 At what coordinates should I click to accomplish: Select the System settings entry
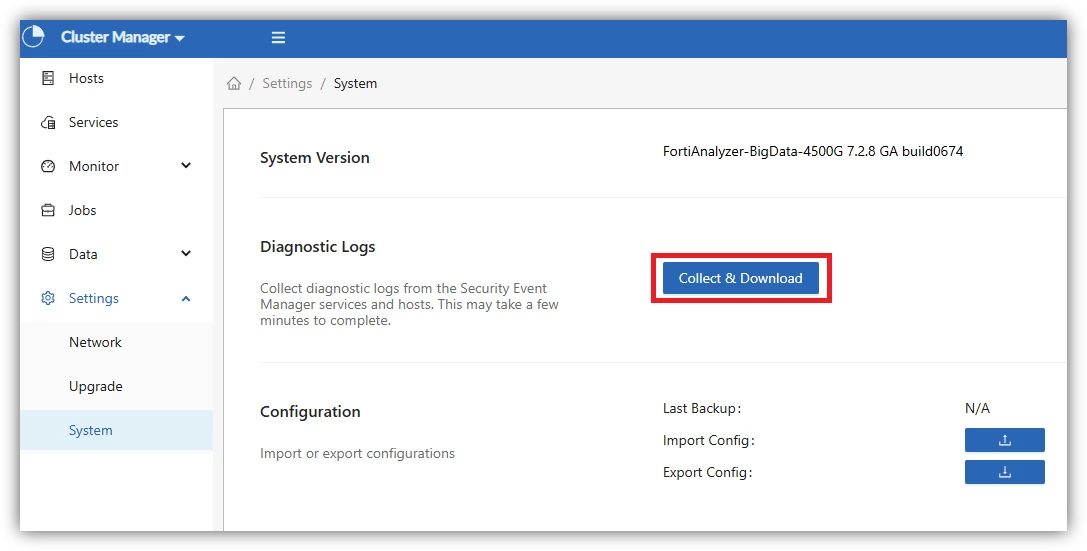[116, 430]
